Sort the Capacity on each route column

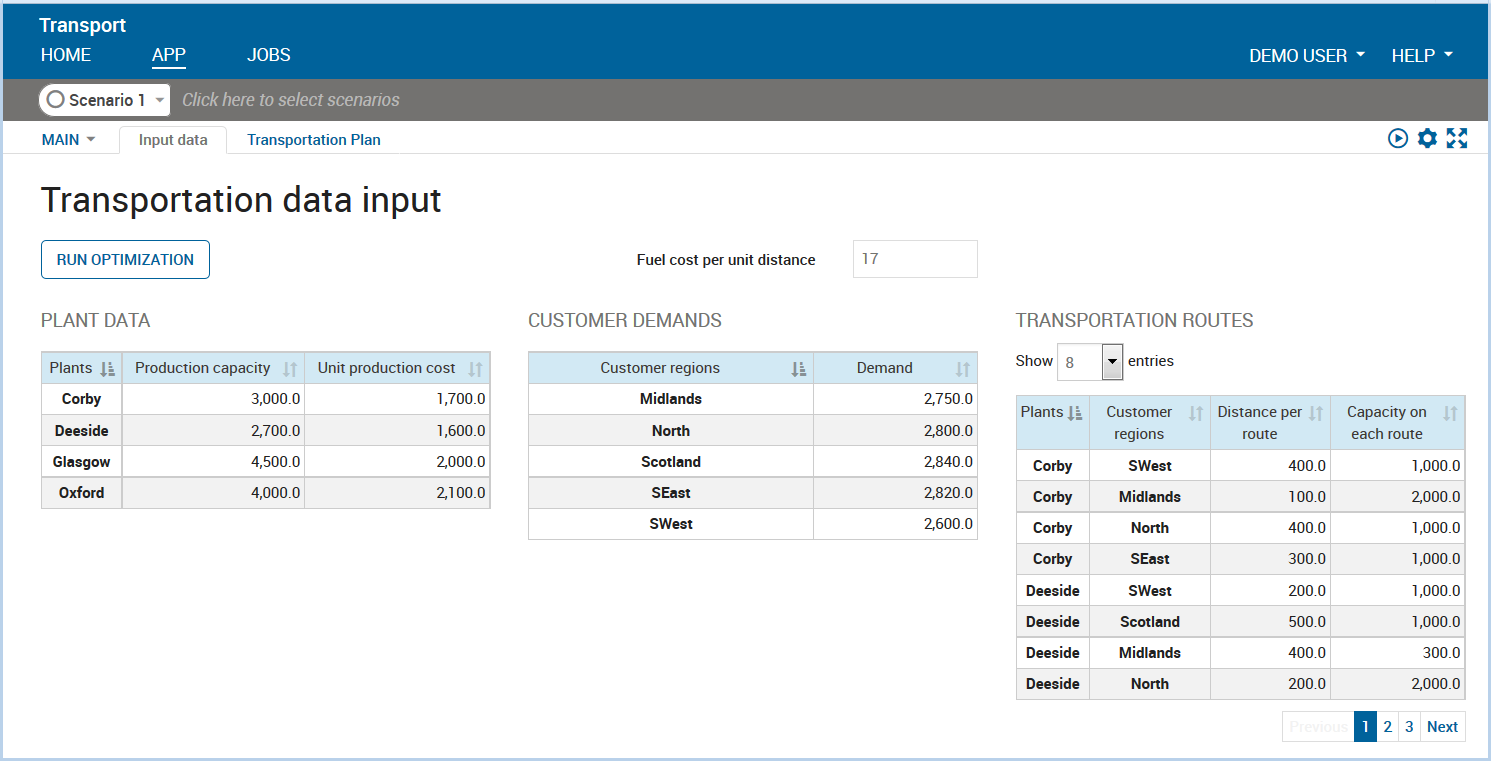(x=1452, y=411)
